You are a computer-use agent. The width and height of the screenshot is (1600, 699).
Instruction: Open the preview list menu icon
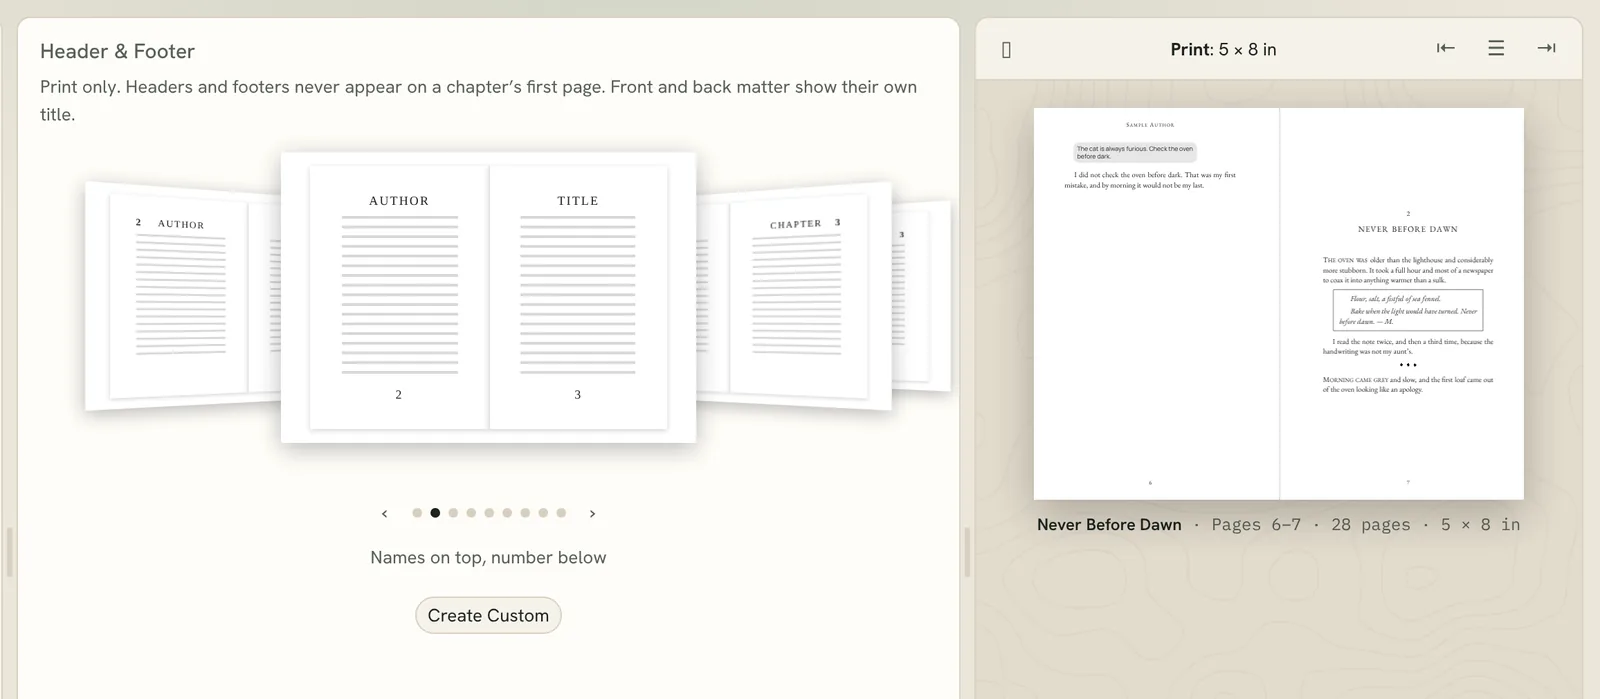[1496, 48]
